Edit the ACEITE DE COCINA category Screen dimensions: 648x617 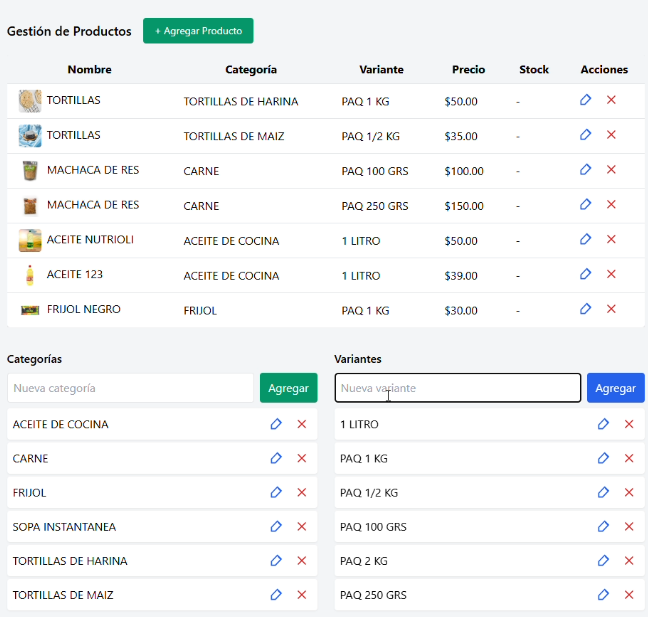point(276,424)
